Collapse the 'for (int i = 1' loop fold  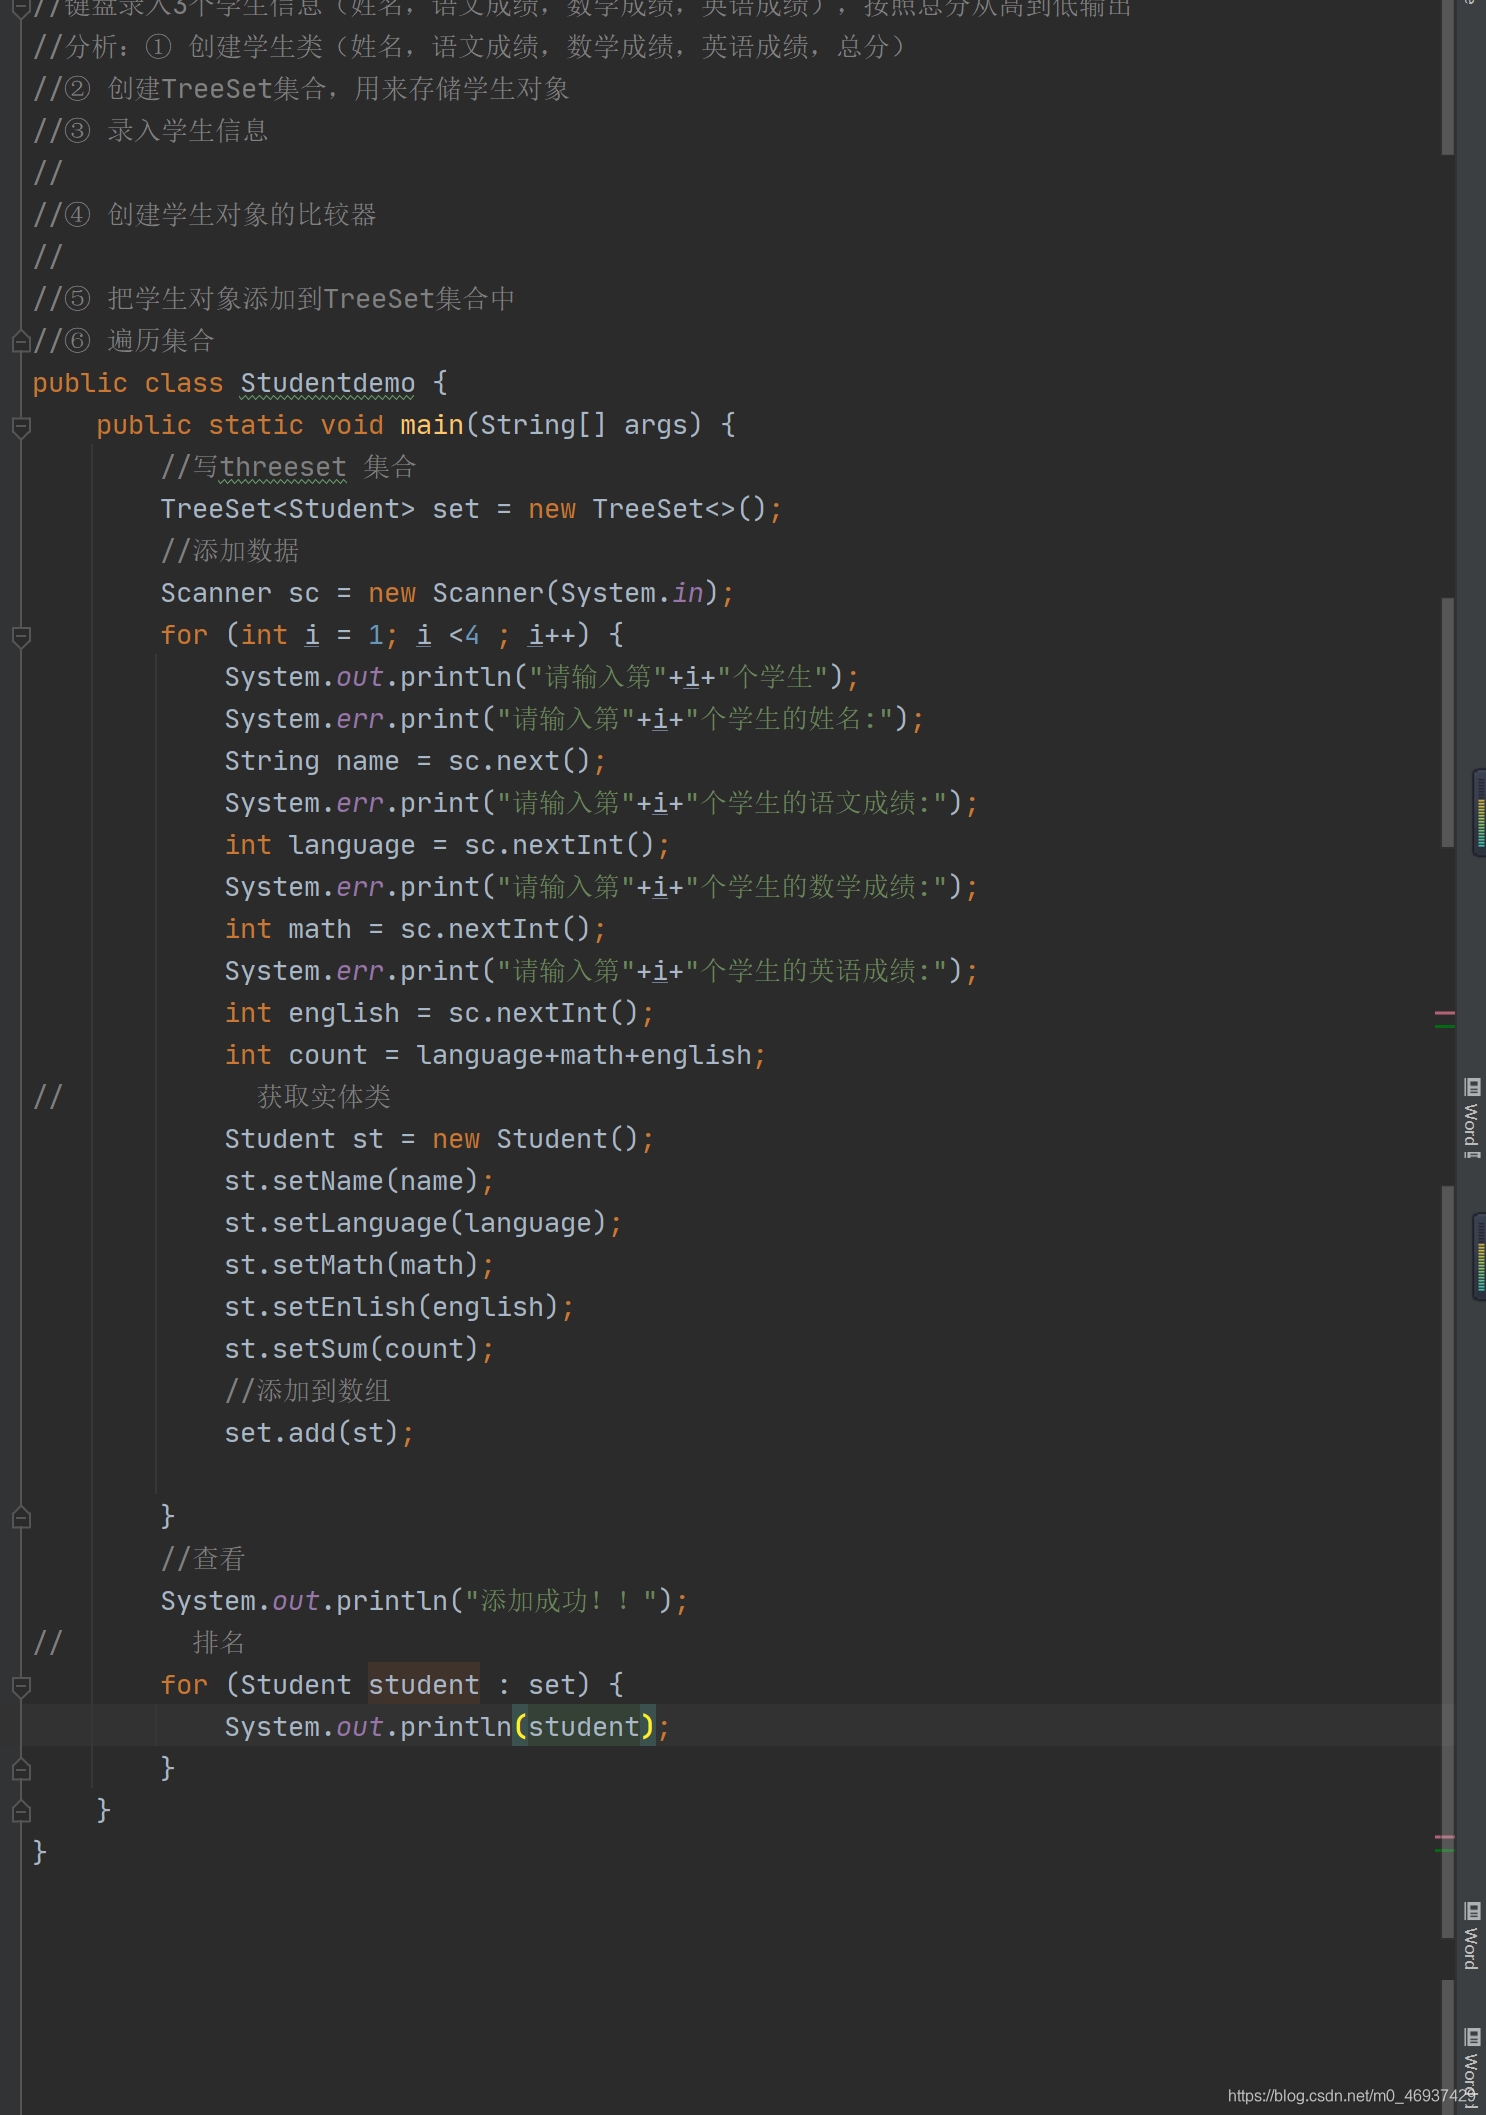(21, 637)
